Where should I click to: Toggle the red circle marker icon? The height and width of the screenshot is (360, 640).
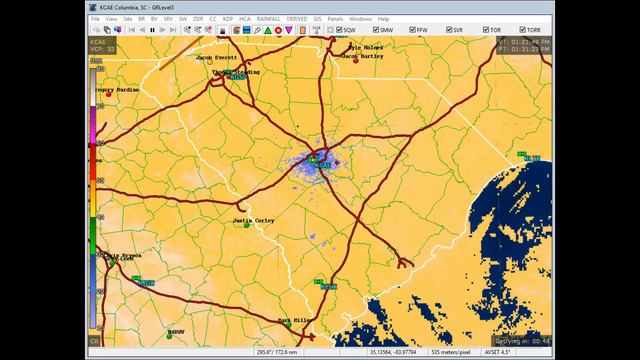point(278,30)
